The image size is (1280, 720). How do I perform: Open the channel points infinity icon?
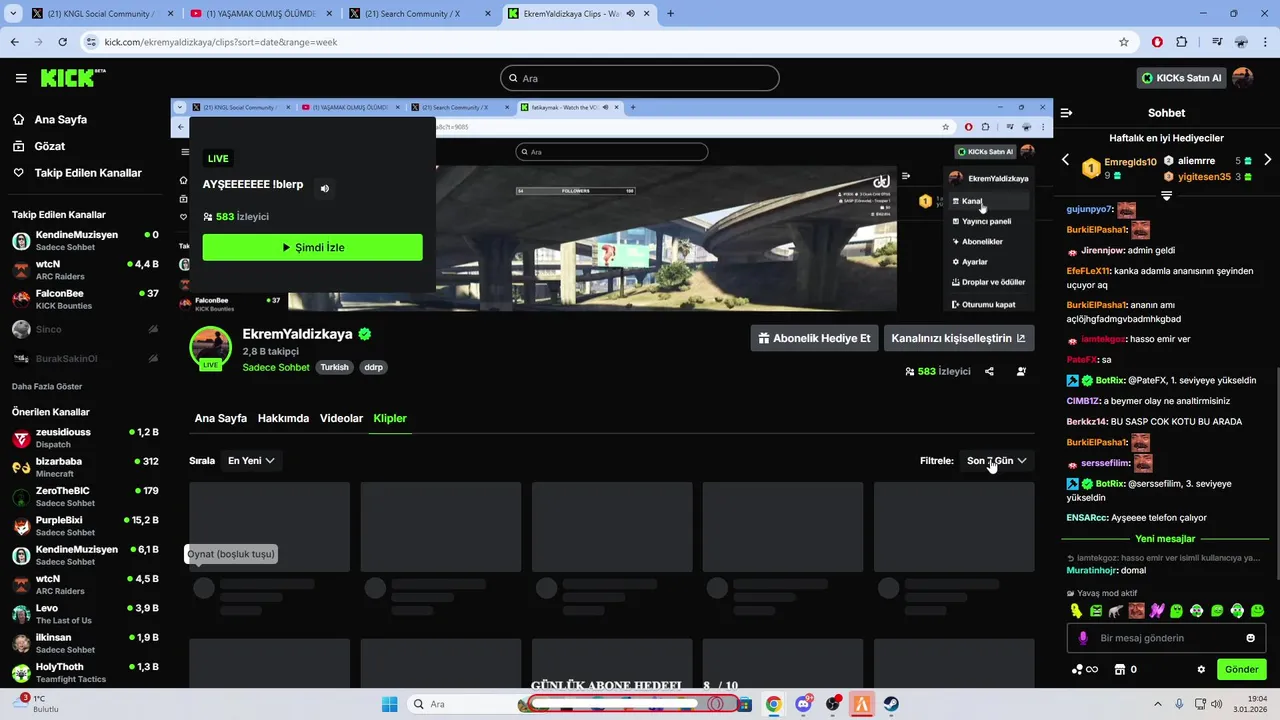[1085, 669]
